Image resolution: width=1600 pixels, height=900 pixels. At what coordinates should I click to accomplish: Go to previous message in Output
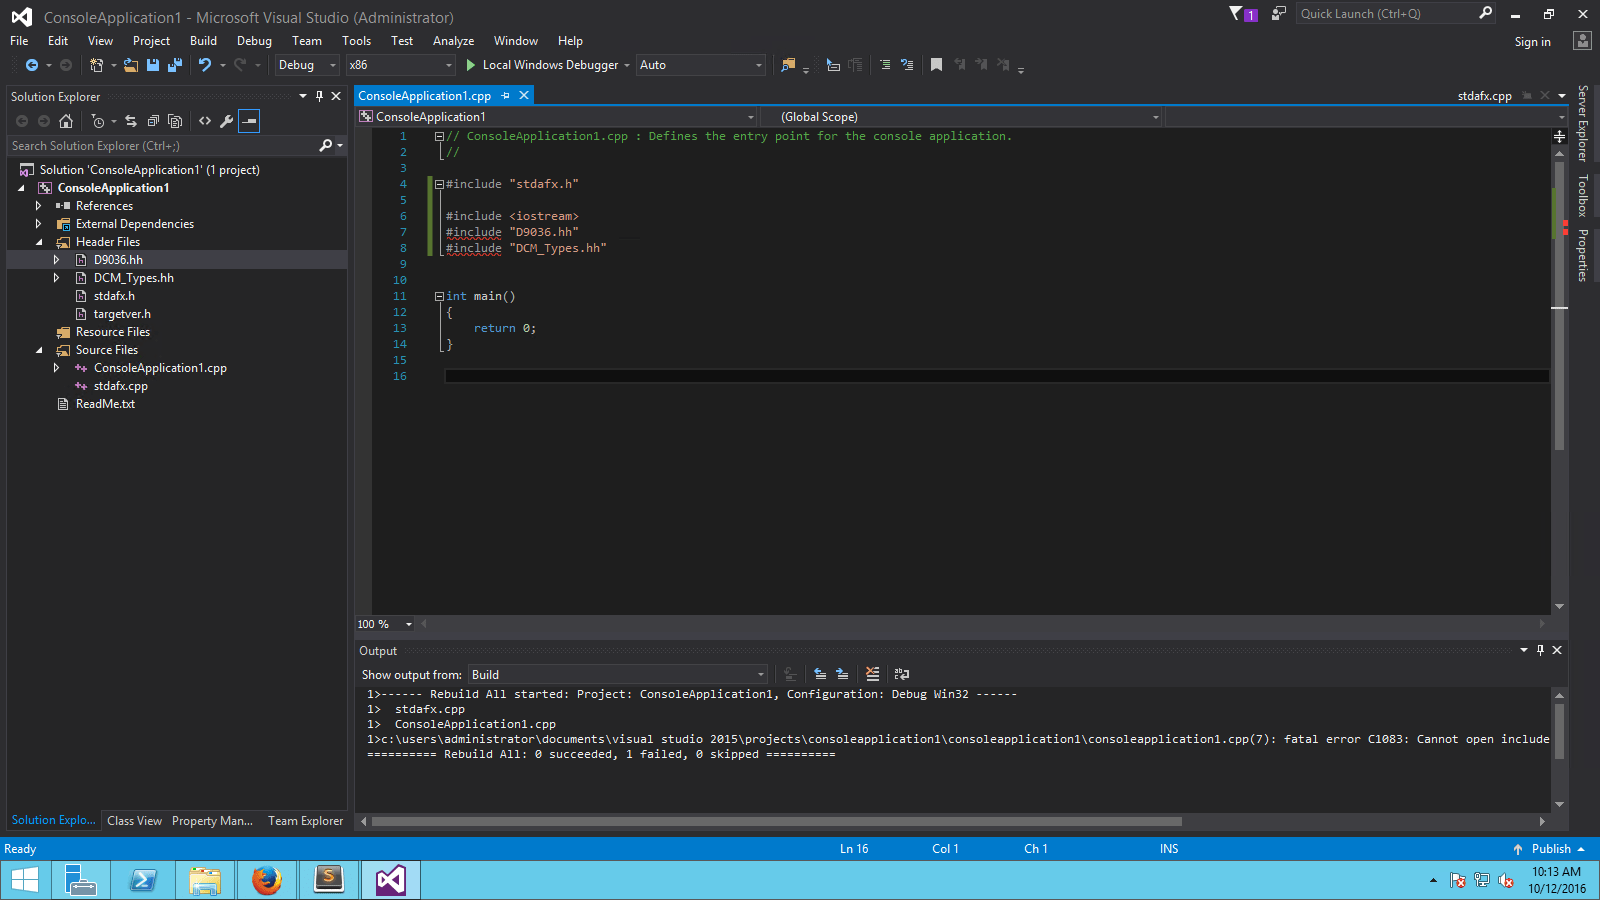tap(820, 674)
